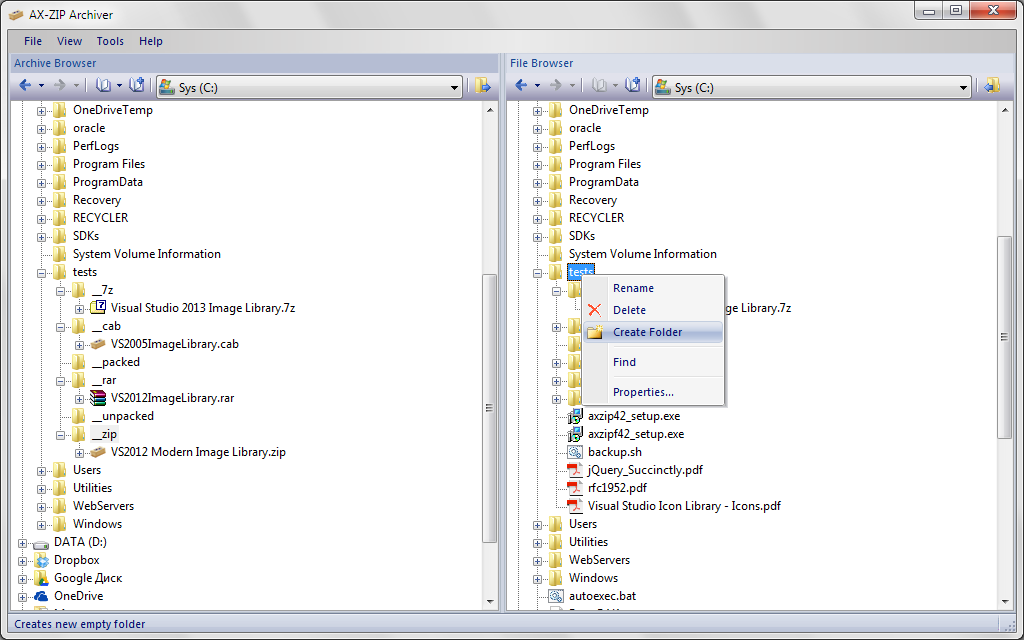Click the Dropbox icon in Archive Browser
This screenshot has height=640, width=1024.
click(x=41, y=560)
